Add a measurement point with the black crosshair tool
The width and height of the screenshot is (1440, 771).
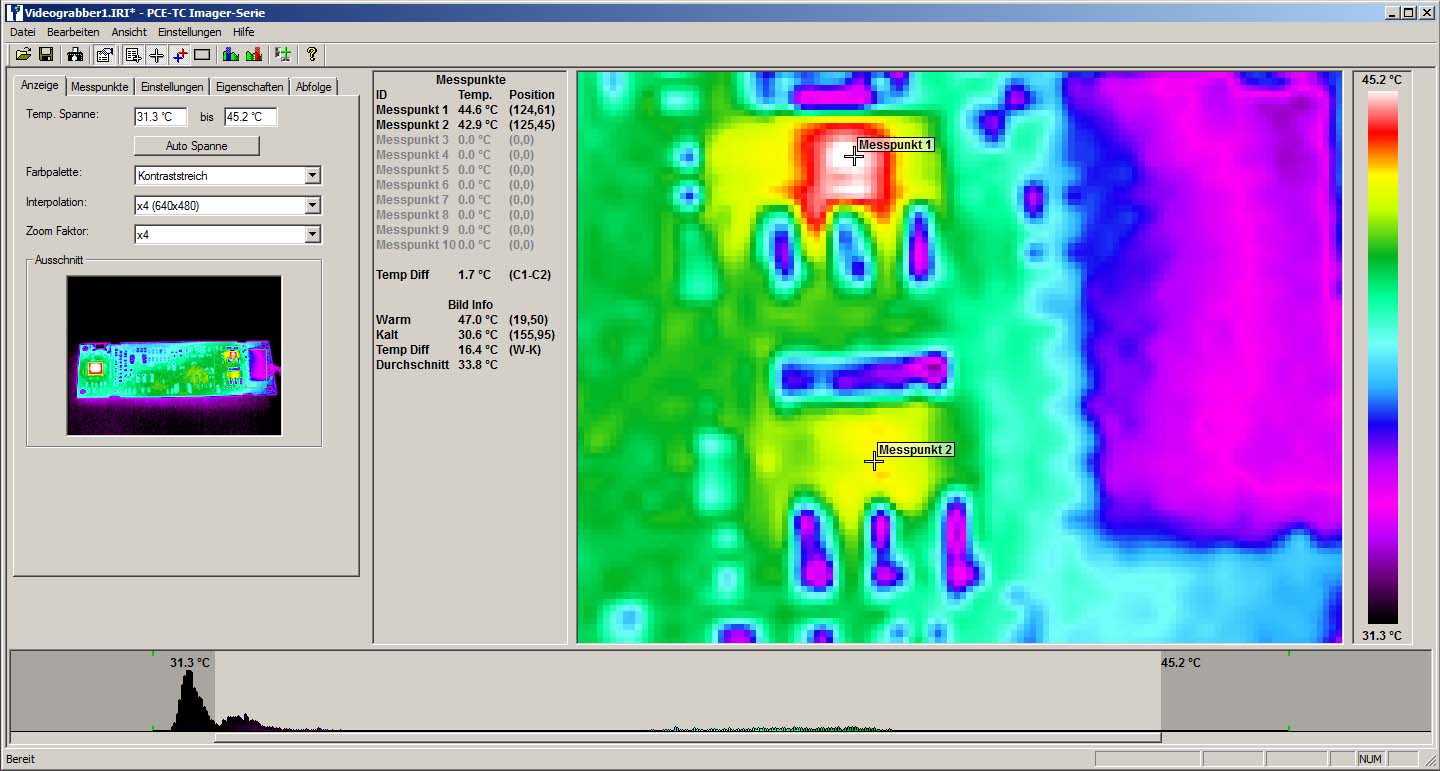click(x=156, y=54)
